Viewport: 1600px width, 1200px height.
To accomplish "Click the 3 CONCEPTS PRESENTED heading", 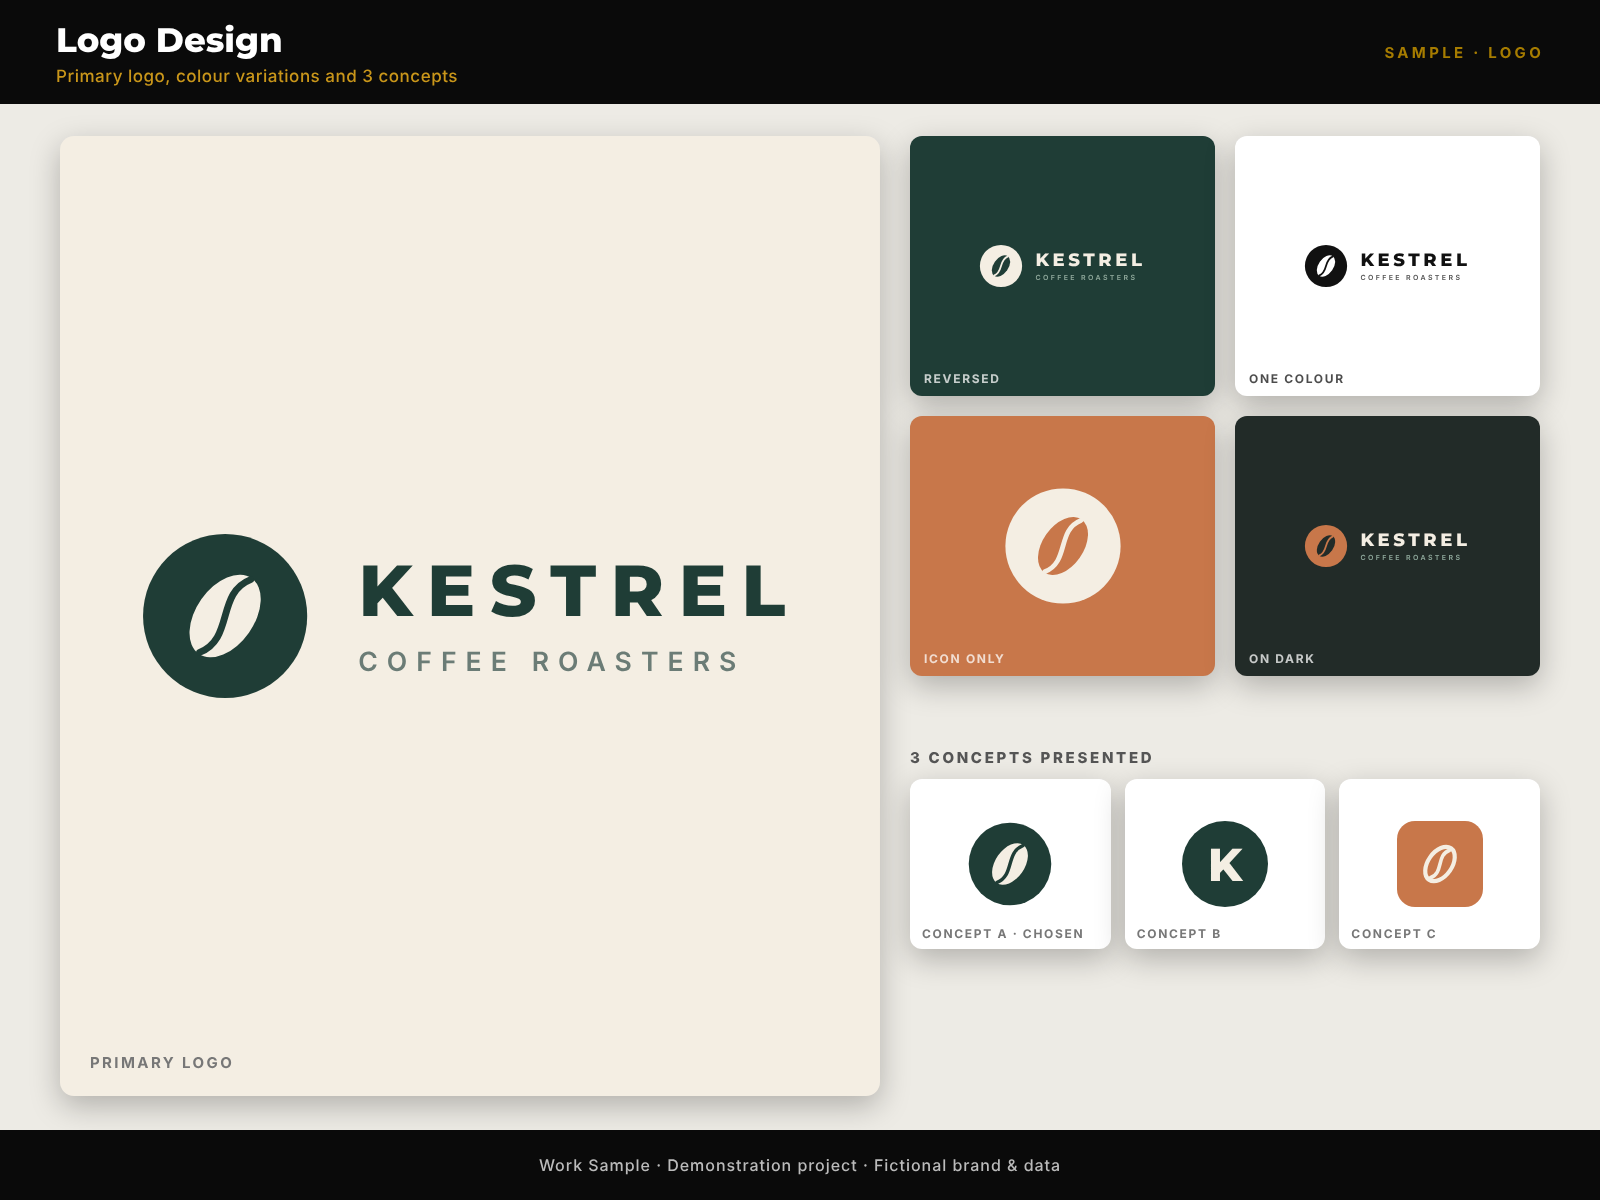I will 1031,758.
